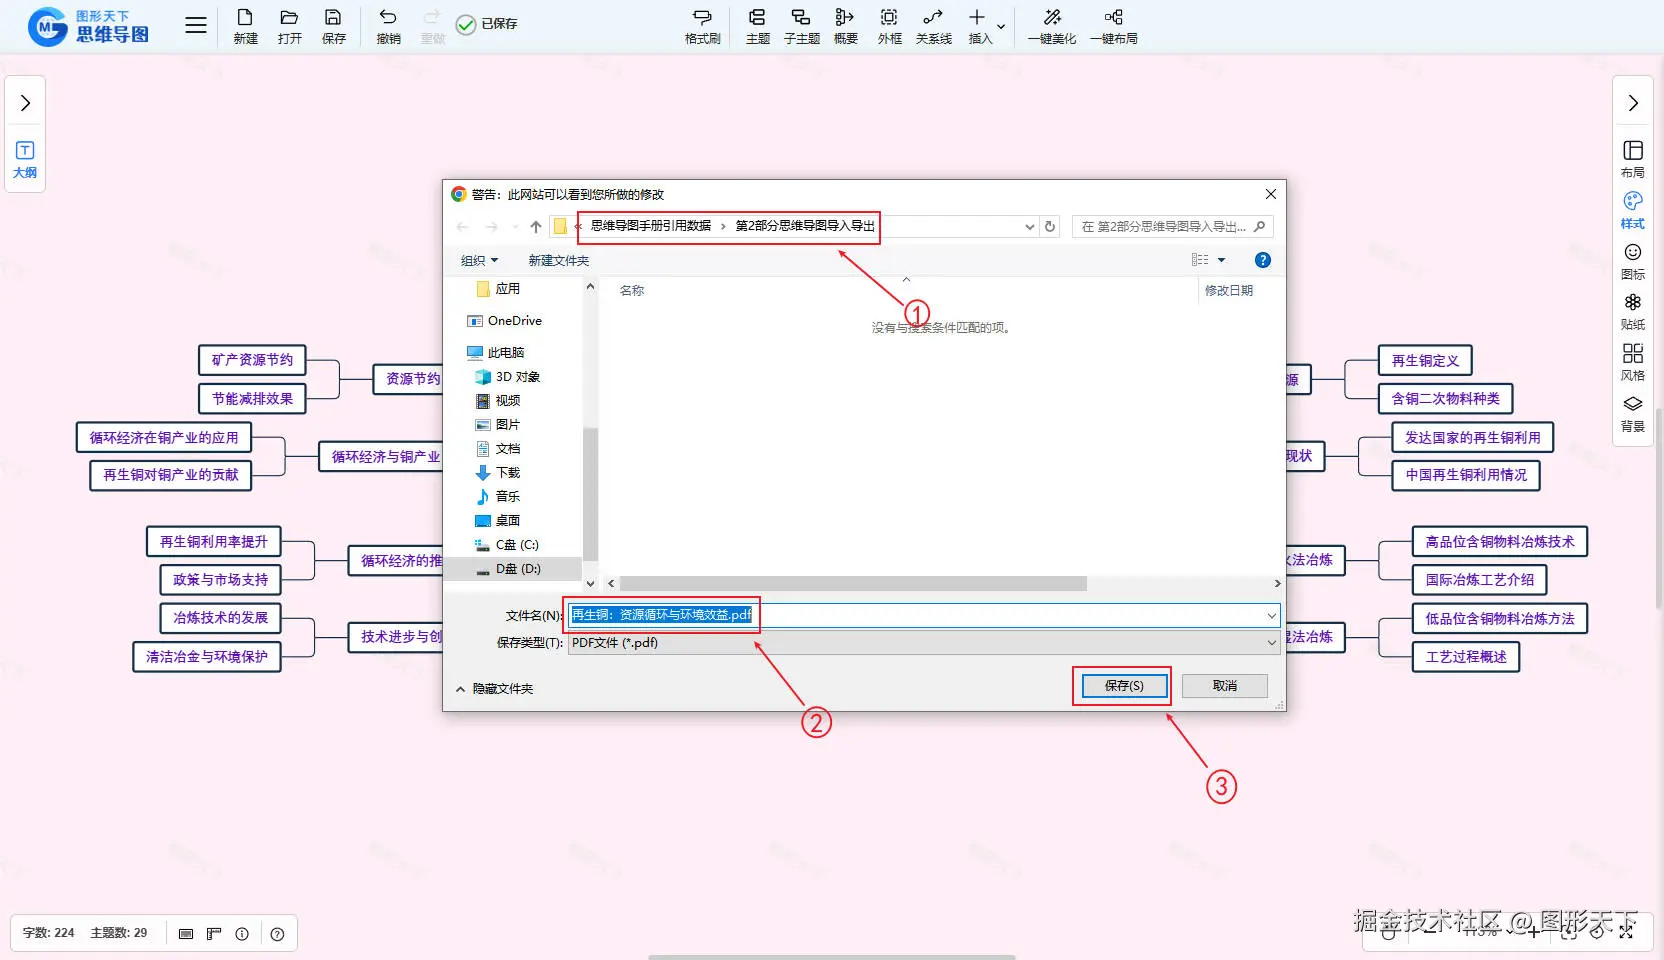Go back in the save dialog

[x=462, y=227]
